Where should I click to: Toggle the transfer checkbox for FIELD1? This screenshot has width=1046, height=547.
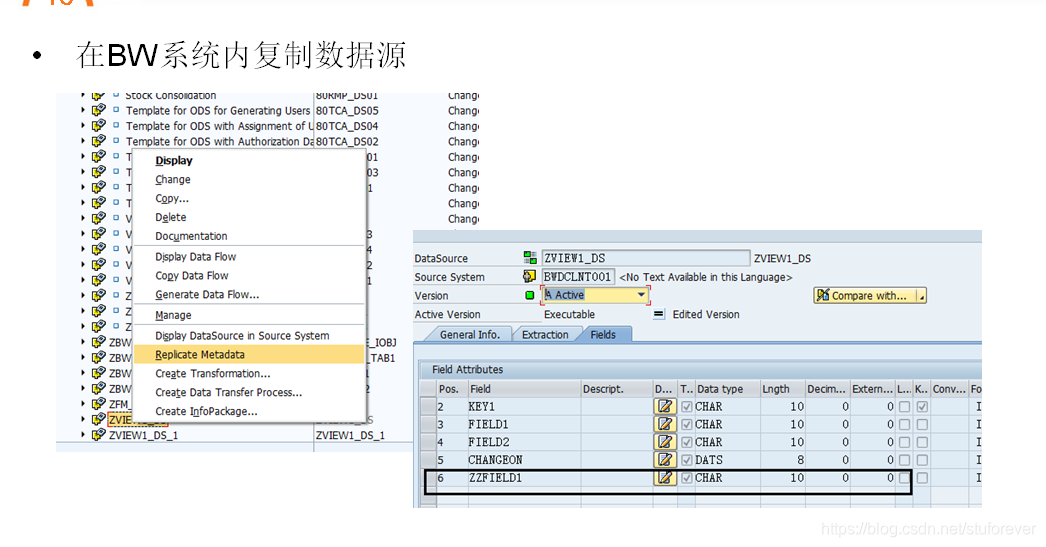coord(686,424)
